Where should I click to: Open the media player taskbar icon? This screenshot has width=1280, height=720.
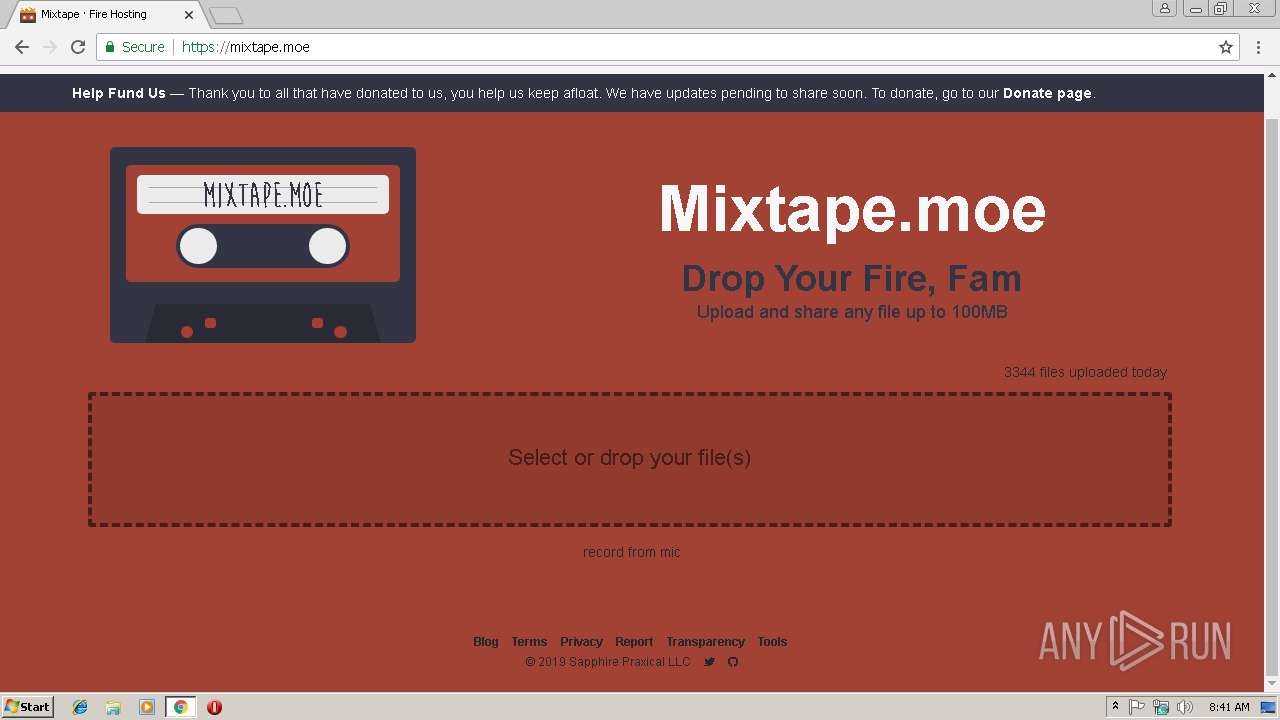[147, 707]
